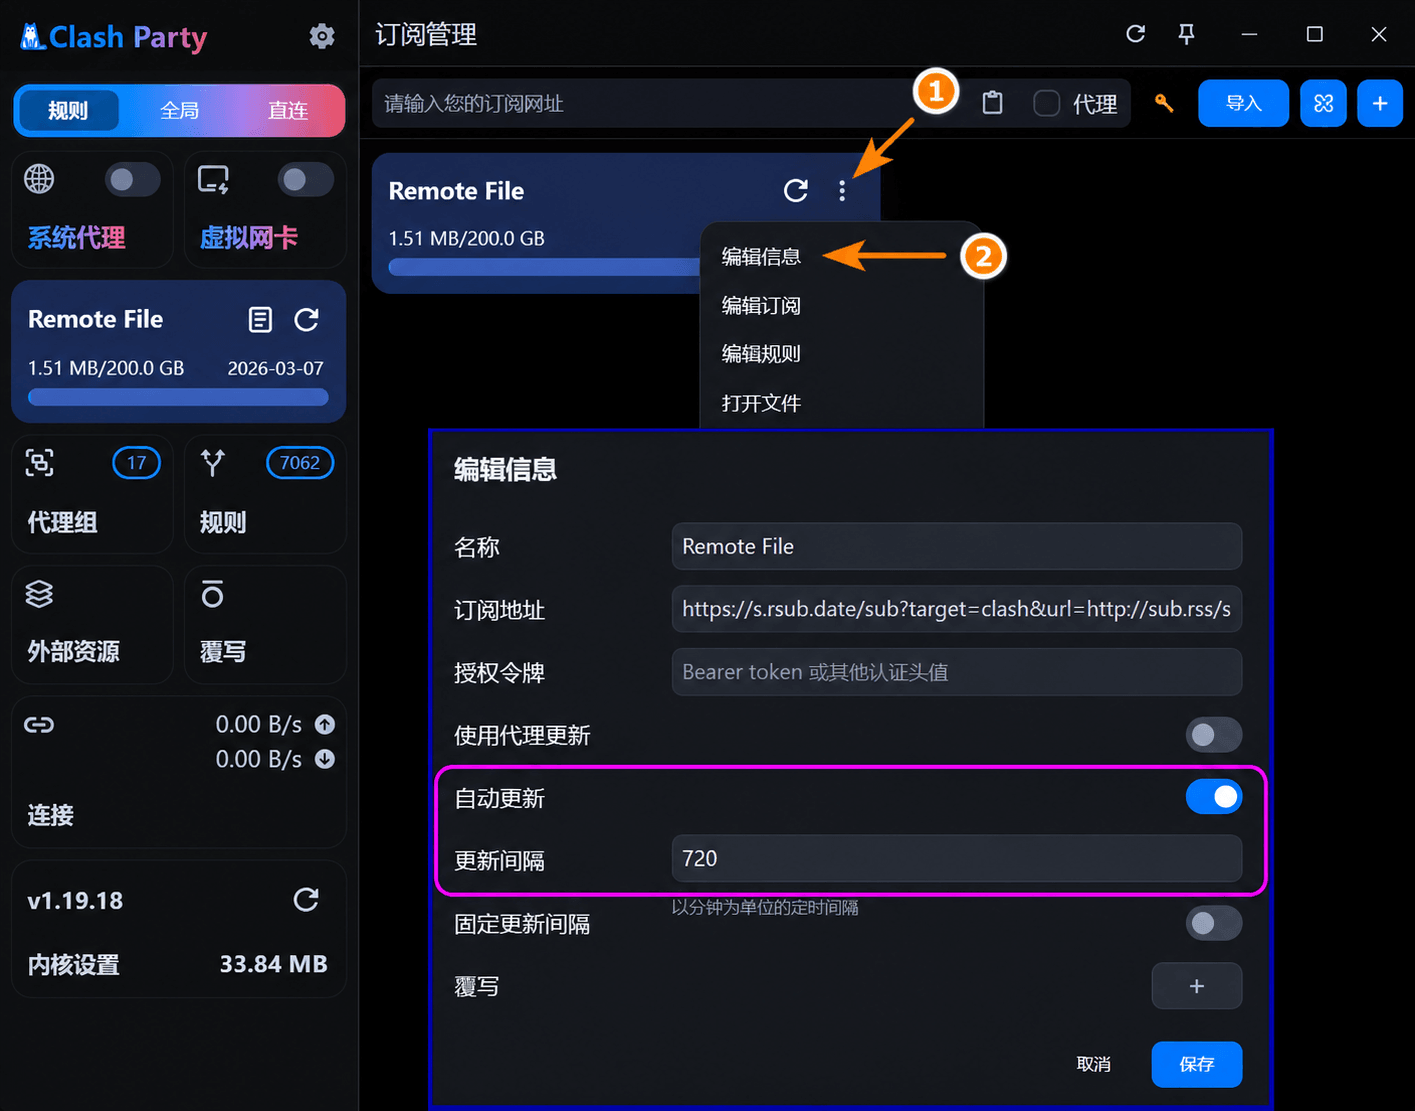Enable the 固定更新间隔 switch
Viewport: 1415px width, 1111px height.
pyautogui.click(x=1214, y=923)
